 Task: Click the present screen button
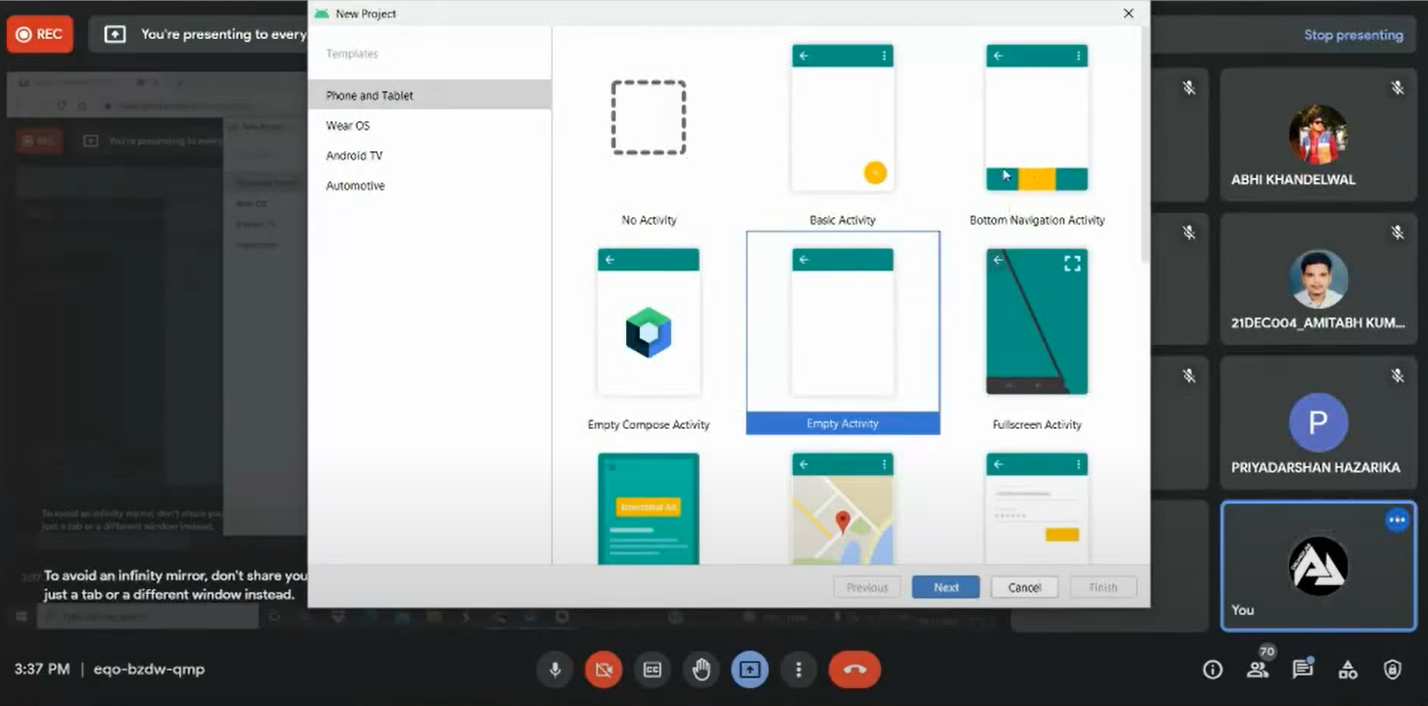750,670
